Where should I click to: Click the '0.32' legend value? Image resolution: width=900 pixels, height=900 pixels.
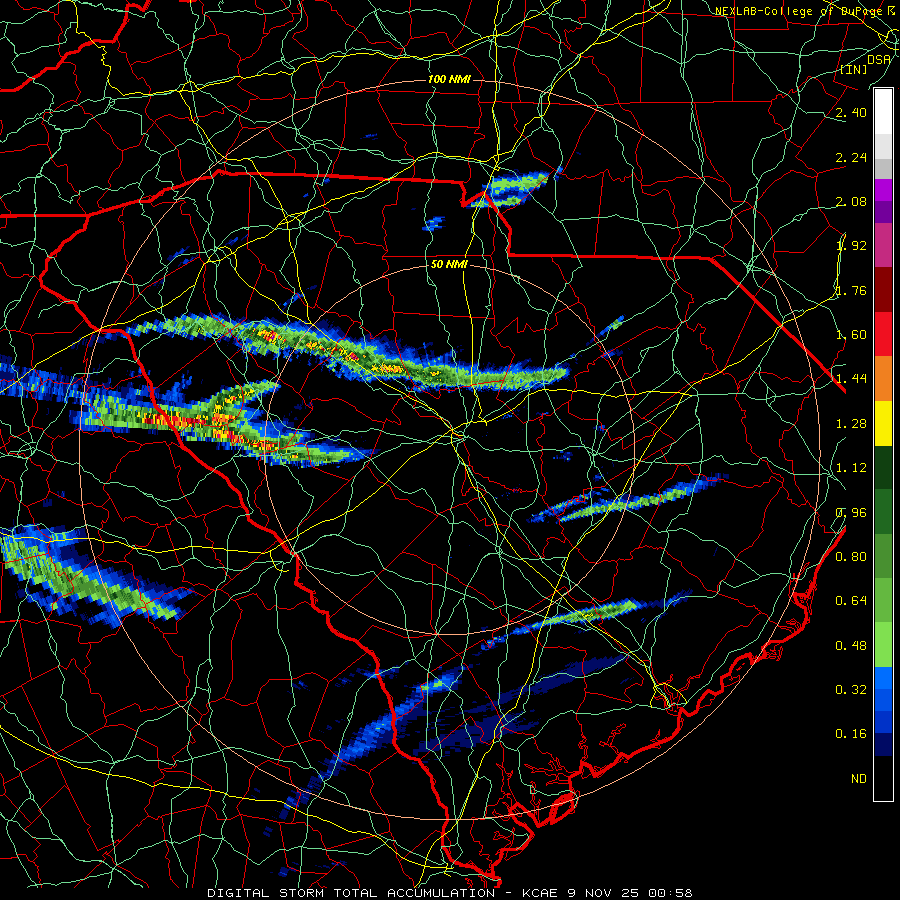coord(851,690)
